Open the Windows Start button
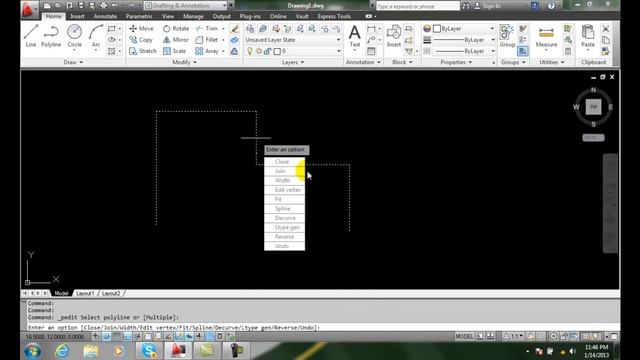Screen dimensions: 640x360 (32, 351)
